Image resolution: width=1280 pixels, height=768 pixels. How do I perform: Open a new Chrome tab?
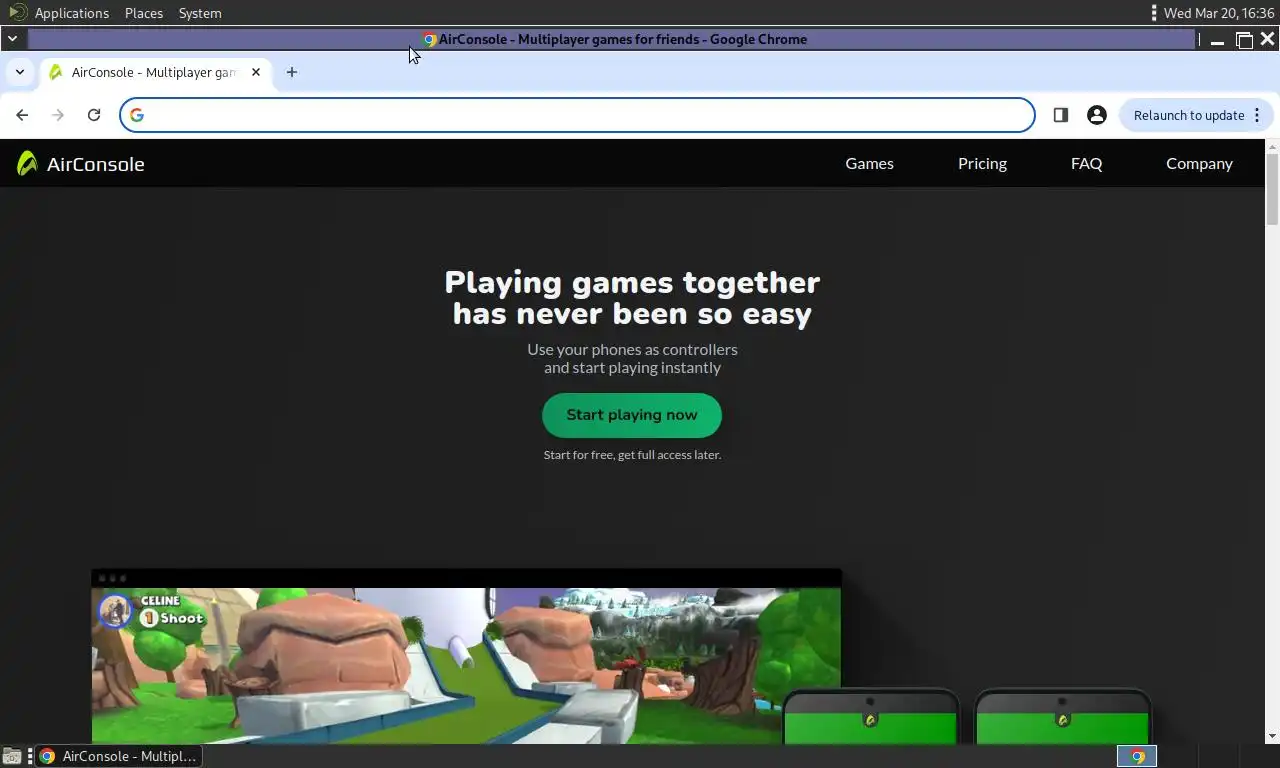coord(292,72)
